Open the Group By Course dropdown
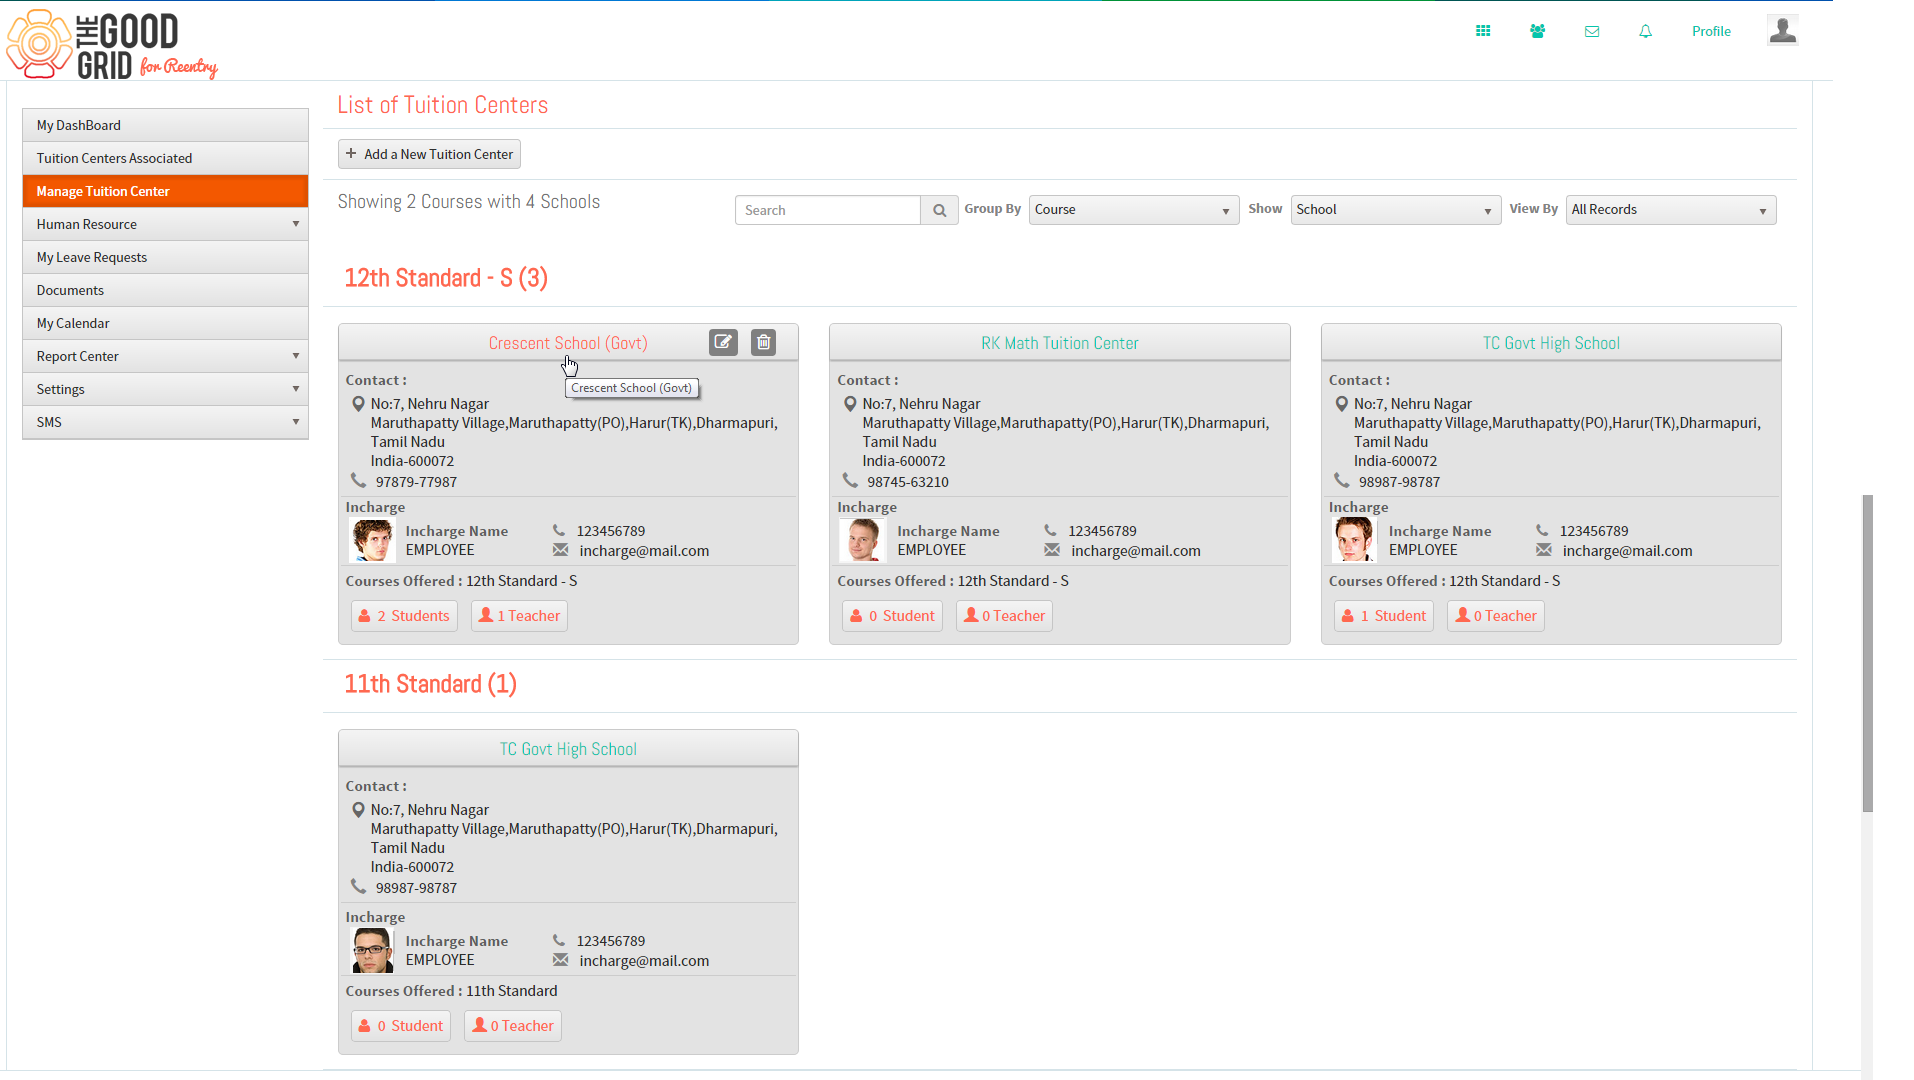The height and width of the screenshot is (1080, 1914). pyautogui.click(x=1134, y=210)
